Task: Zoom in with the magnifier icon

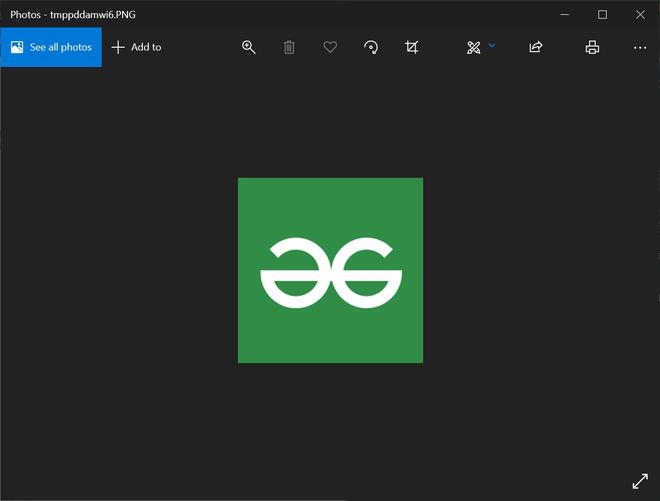Action: coord(248,47)
